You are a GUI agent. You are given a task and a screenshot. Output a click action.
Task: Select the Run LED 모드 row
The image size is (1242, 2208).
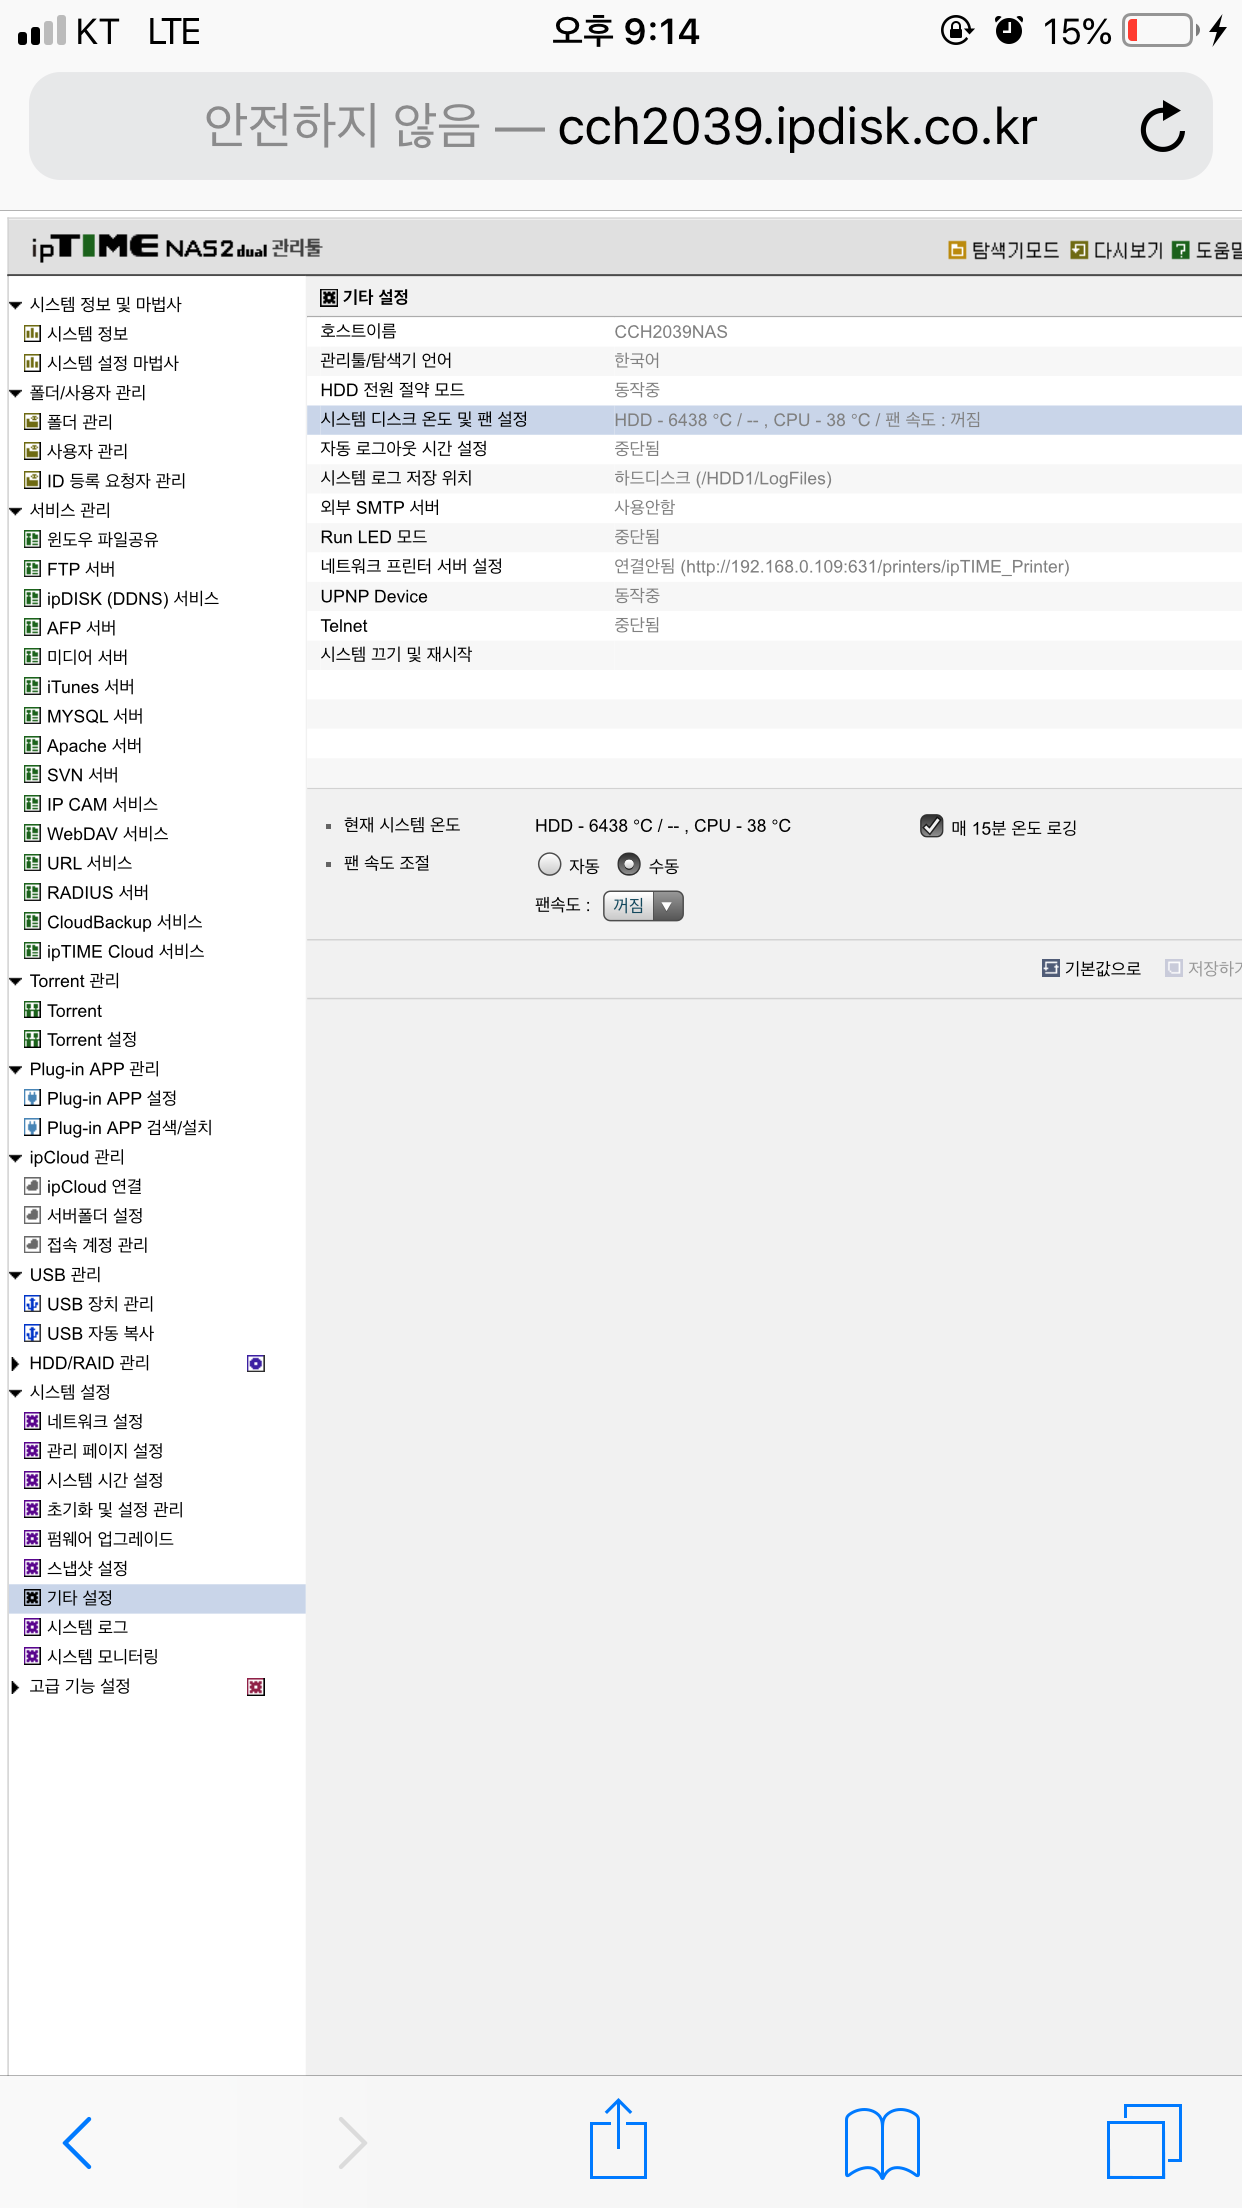pos(774,537)
